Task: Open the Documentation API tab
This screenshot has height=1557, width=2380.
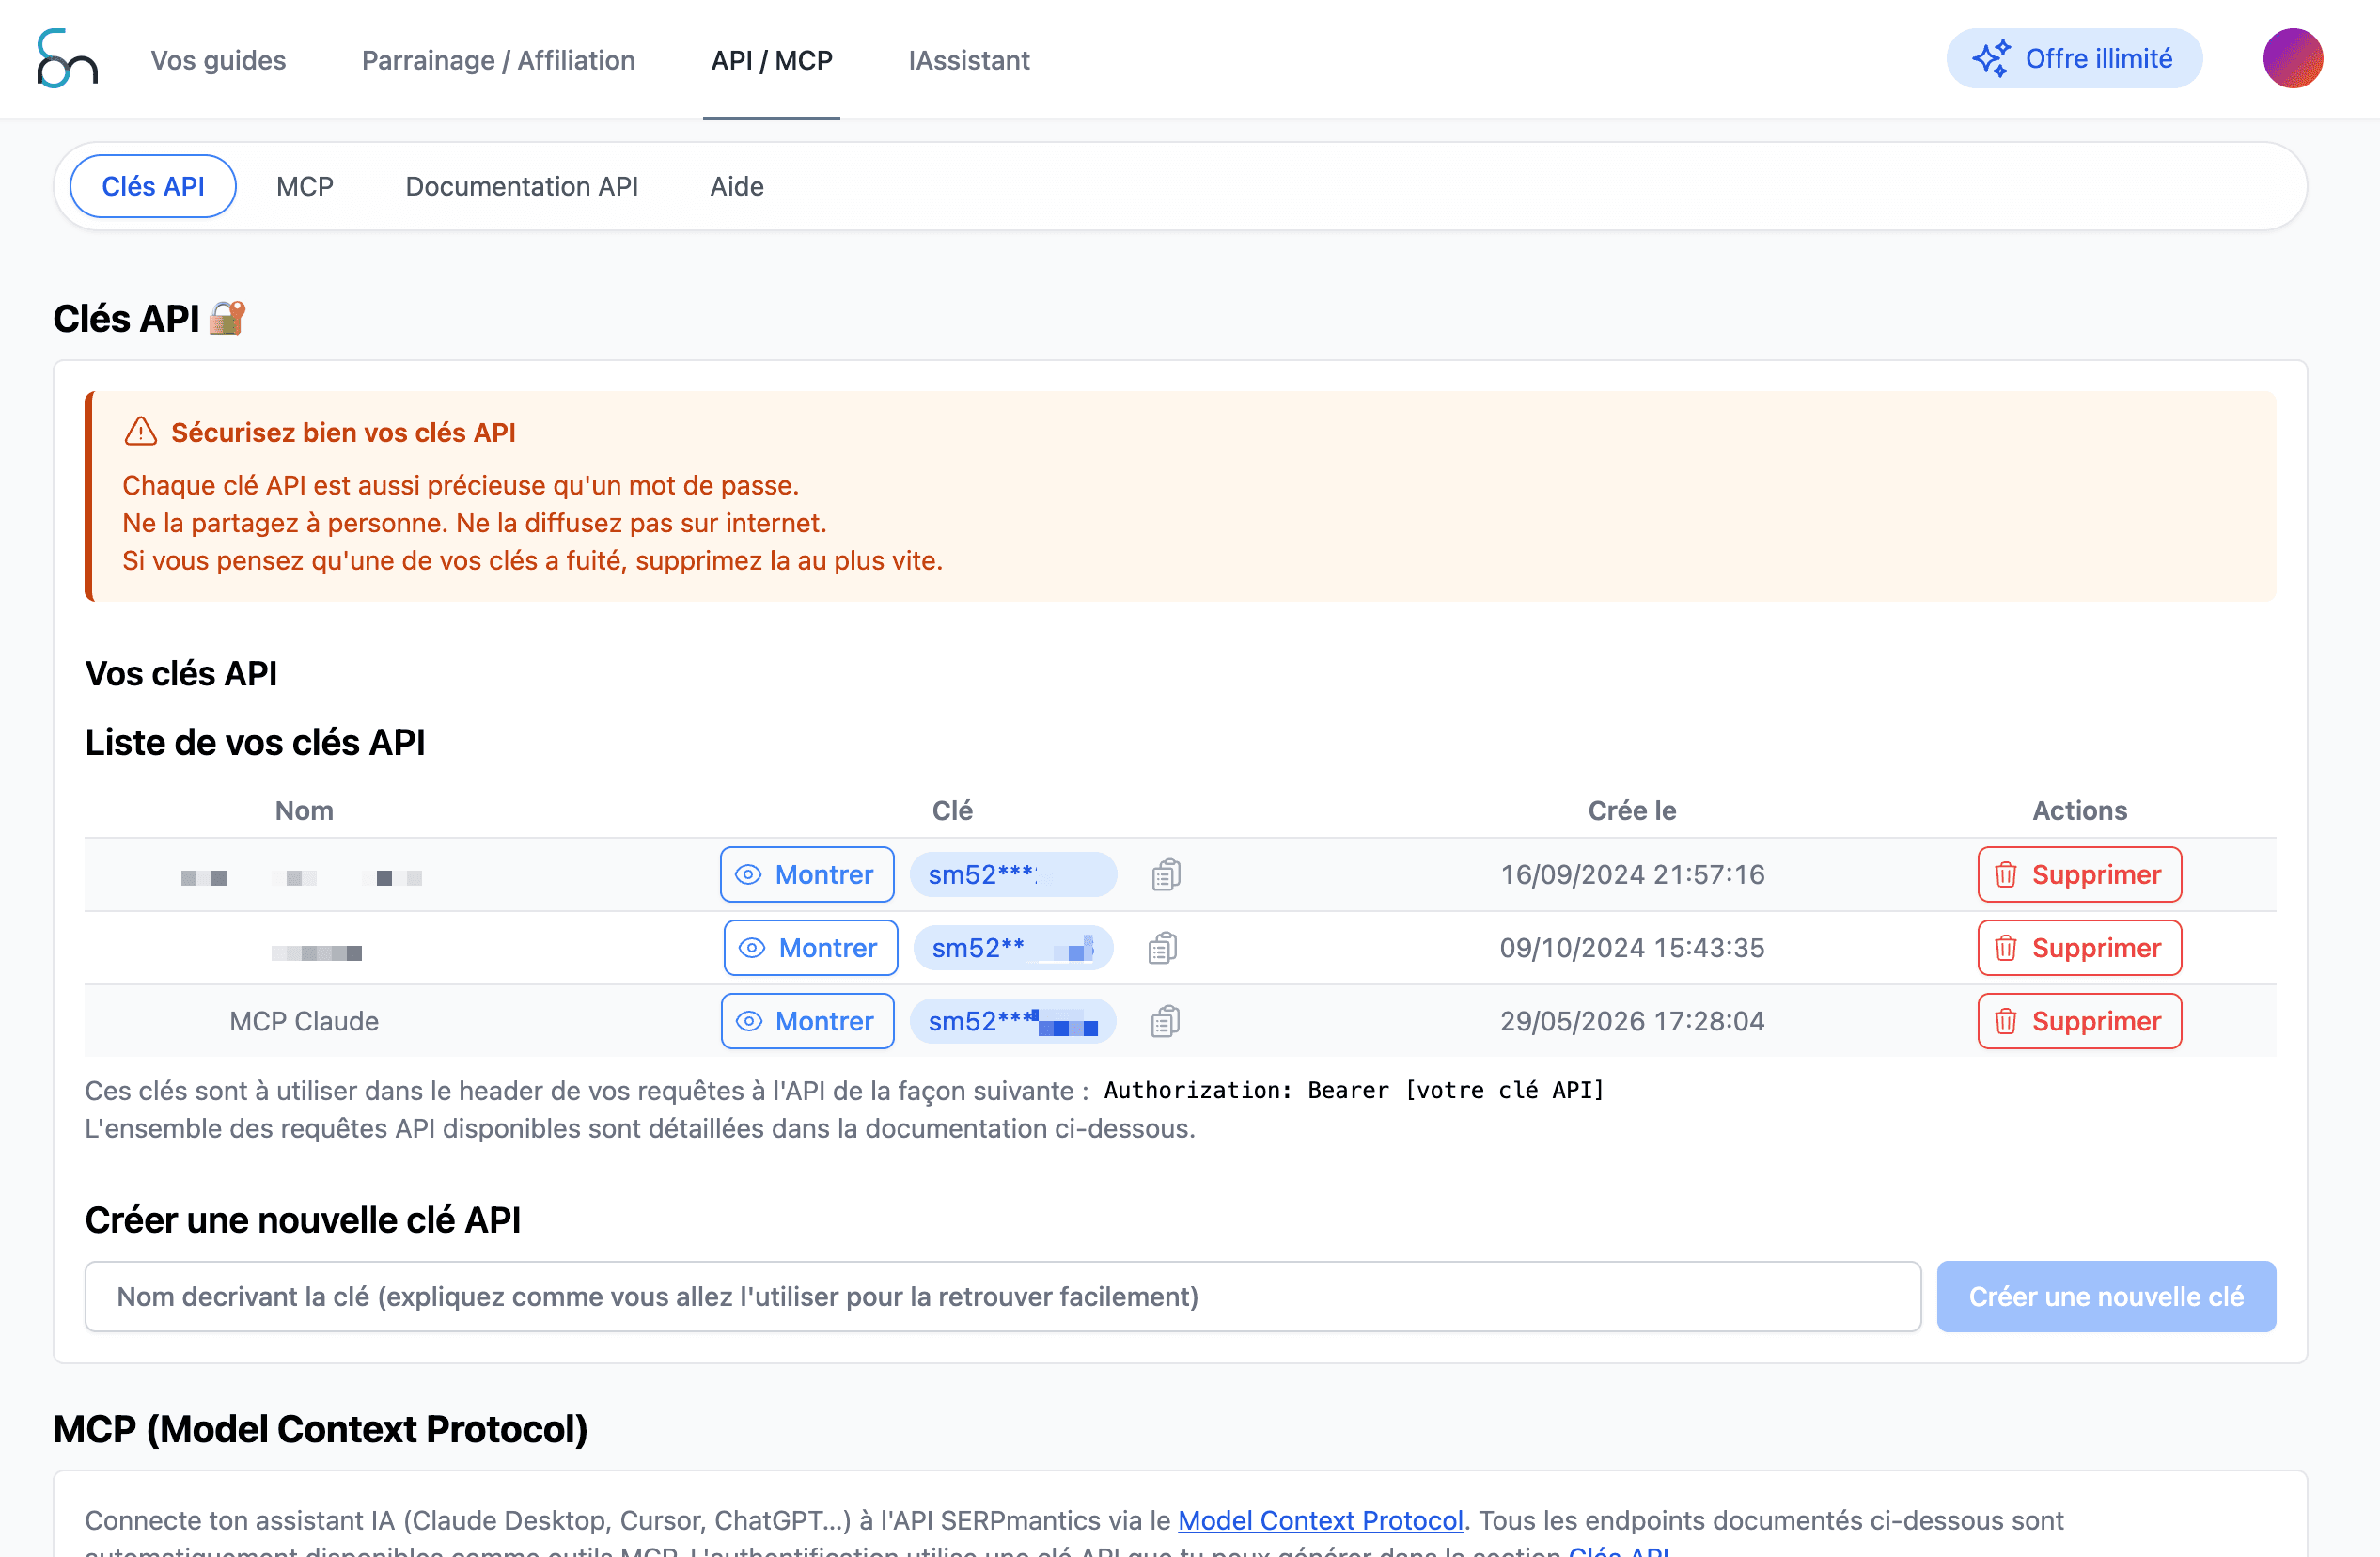Action: tap(521, 186)
